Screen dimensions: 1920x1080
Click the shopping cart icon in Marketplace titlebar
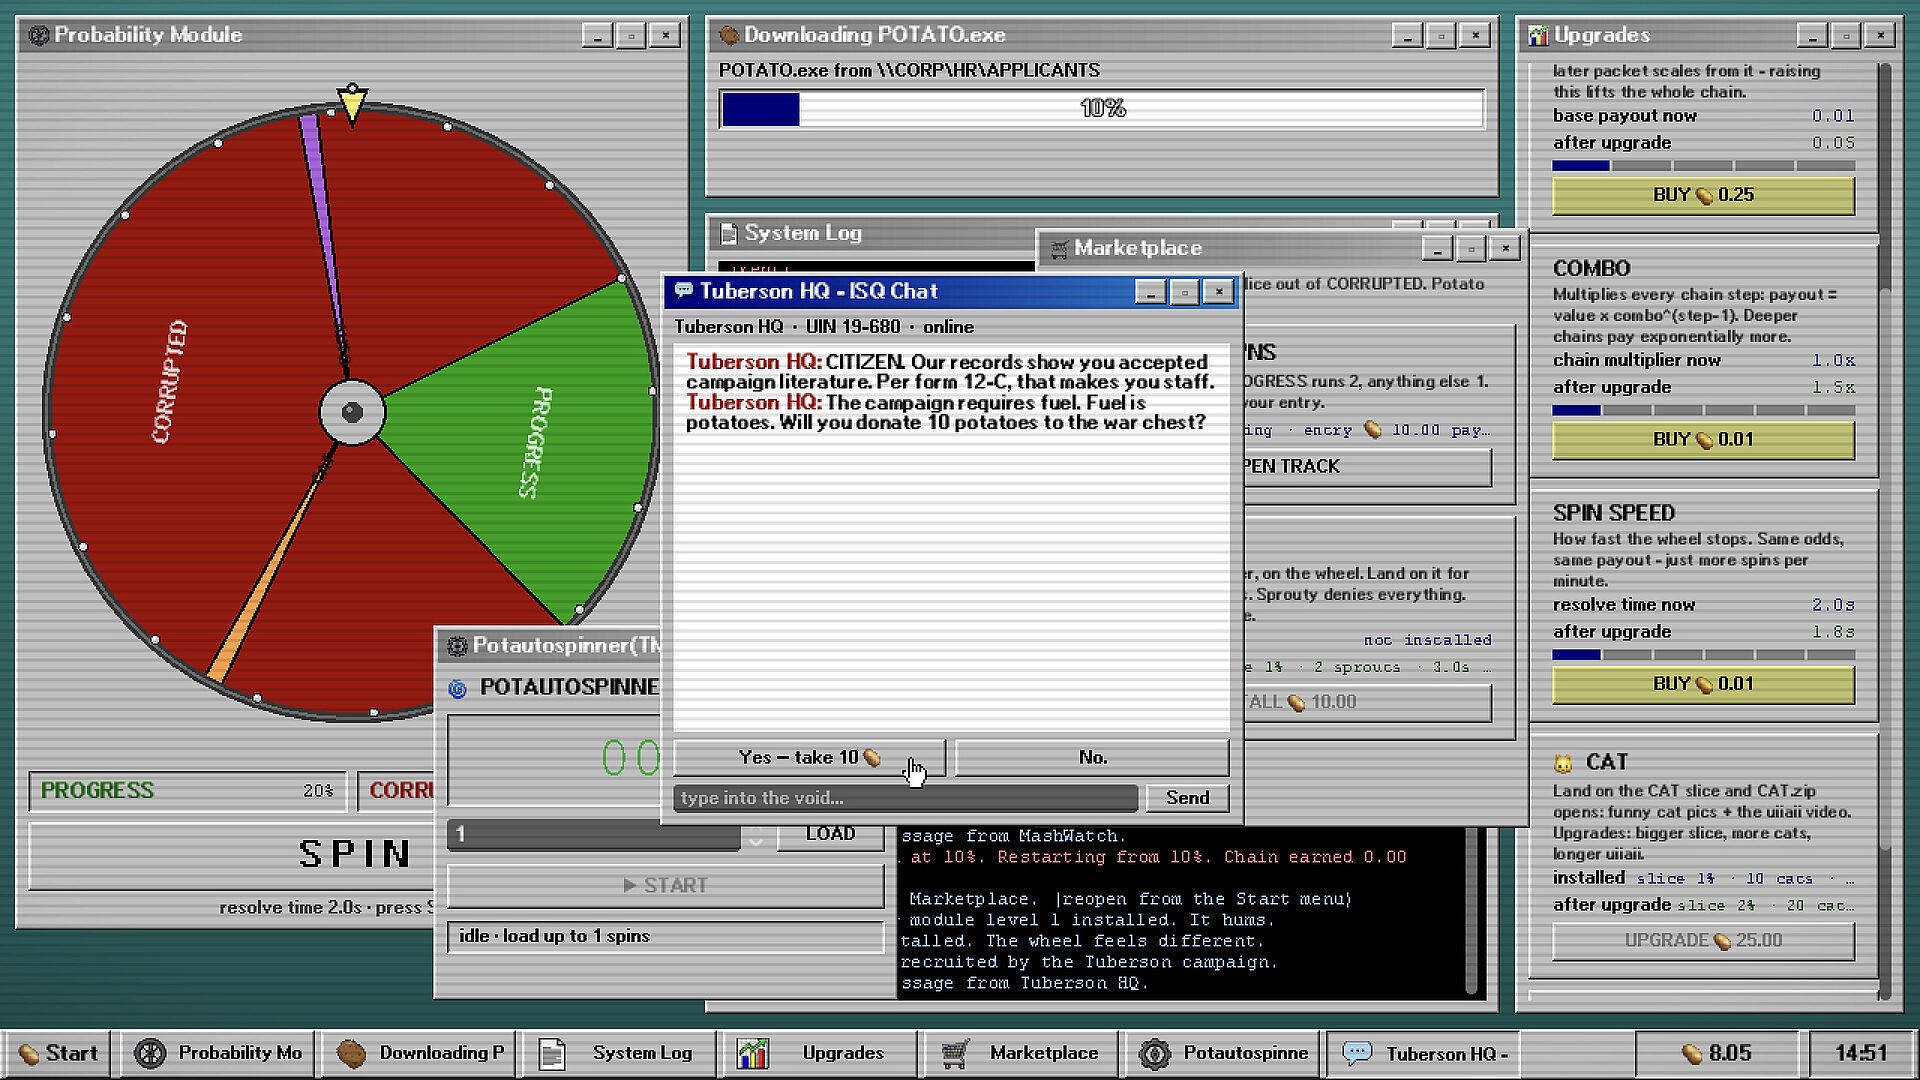pyautogui.click(x=1059, y=248)
